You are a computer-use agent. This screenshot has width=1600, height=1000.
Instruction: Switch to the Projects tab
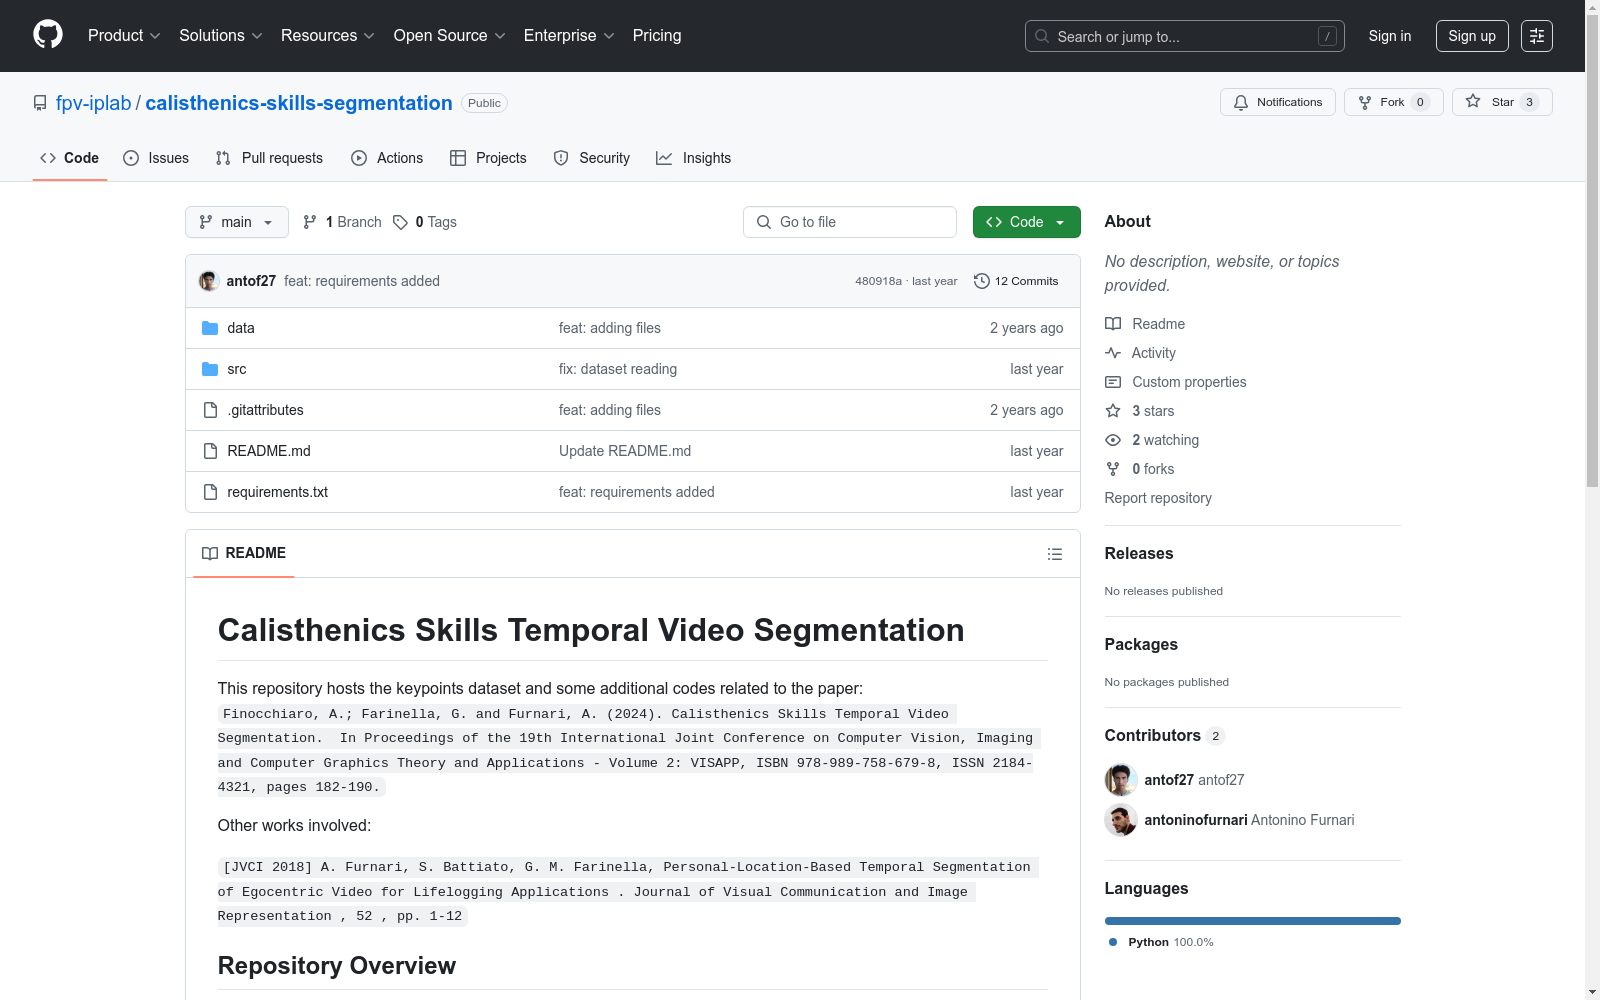tap(488, 158)
